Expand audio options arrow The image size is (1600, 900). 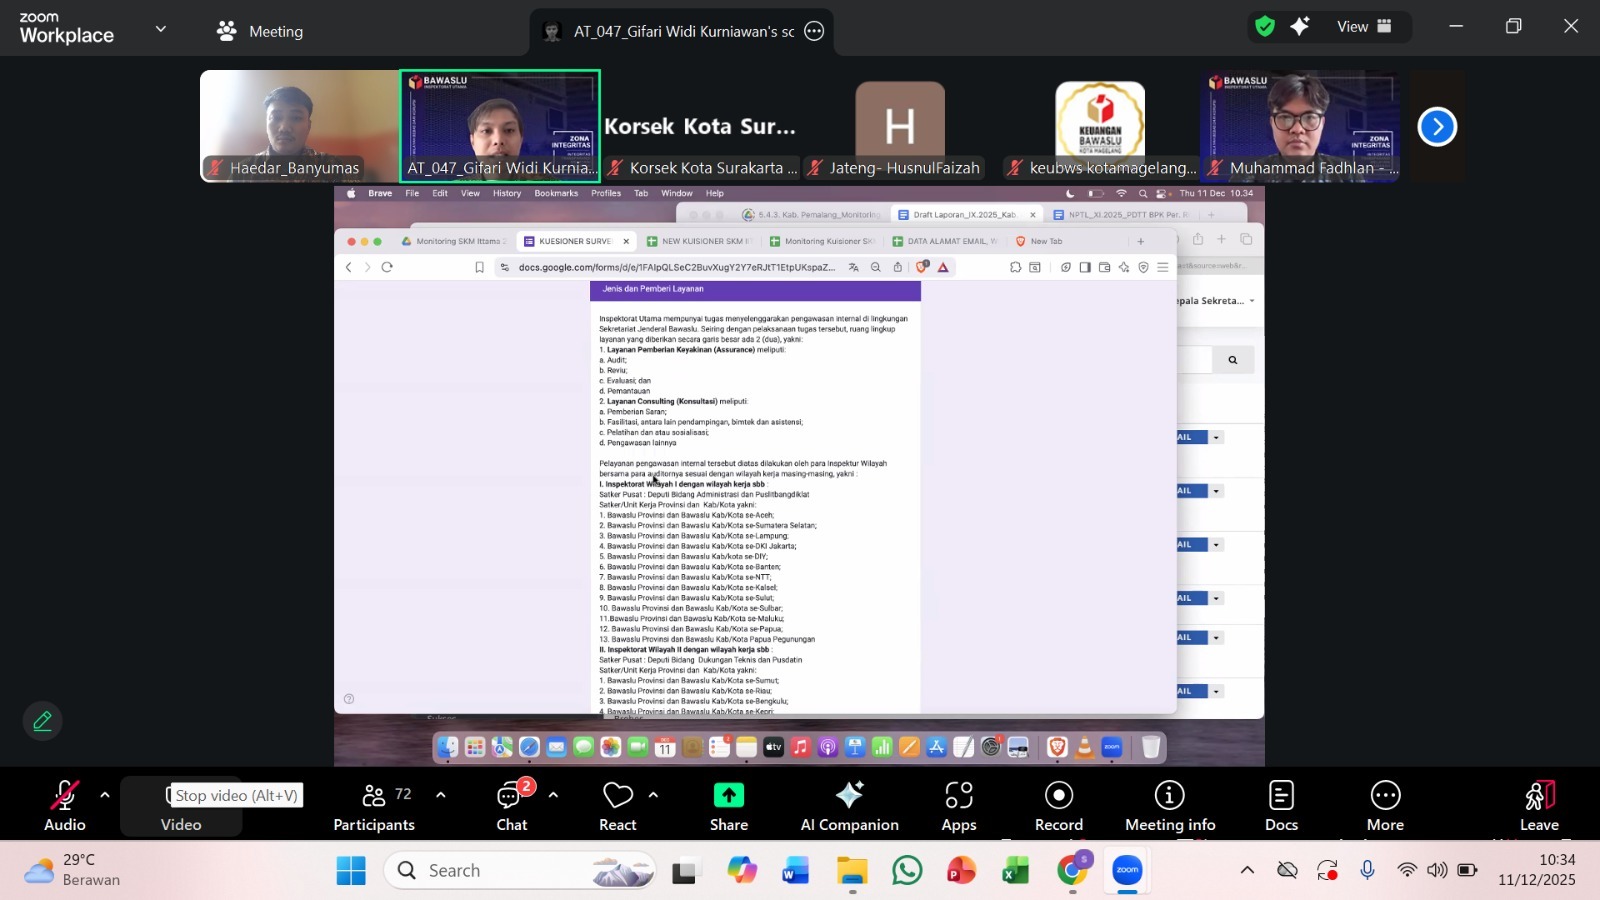pyautogui.click(x=105, y=795)
